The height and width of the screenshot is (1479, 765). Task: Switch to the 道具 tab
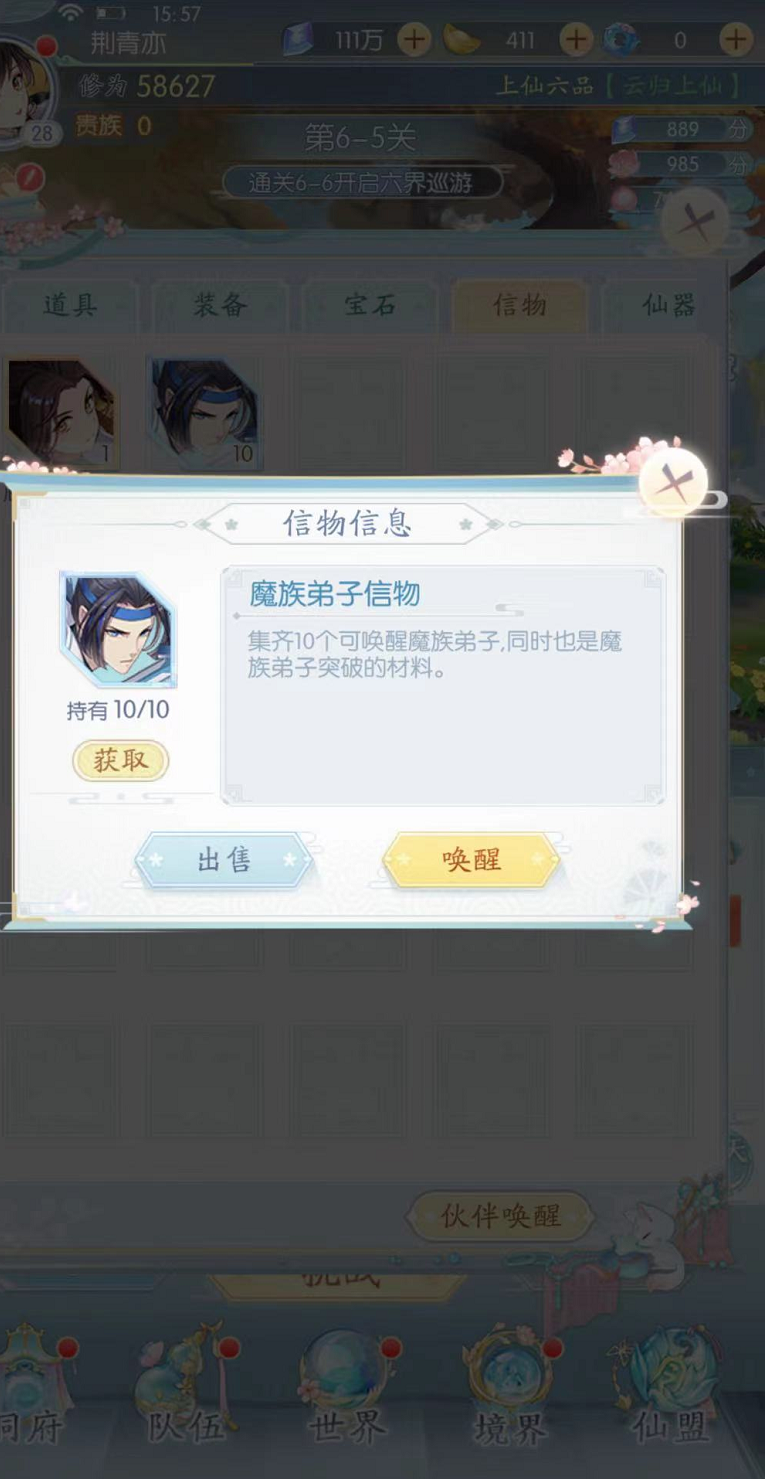(x=70, y=305)
